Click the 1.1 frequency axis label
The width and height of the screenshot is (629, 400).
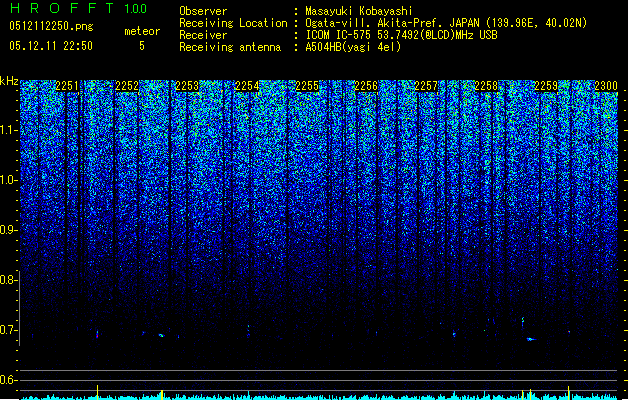8,130
